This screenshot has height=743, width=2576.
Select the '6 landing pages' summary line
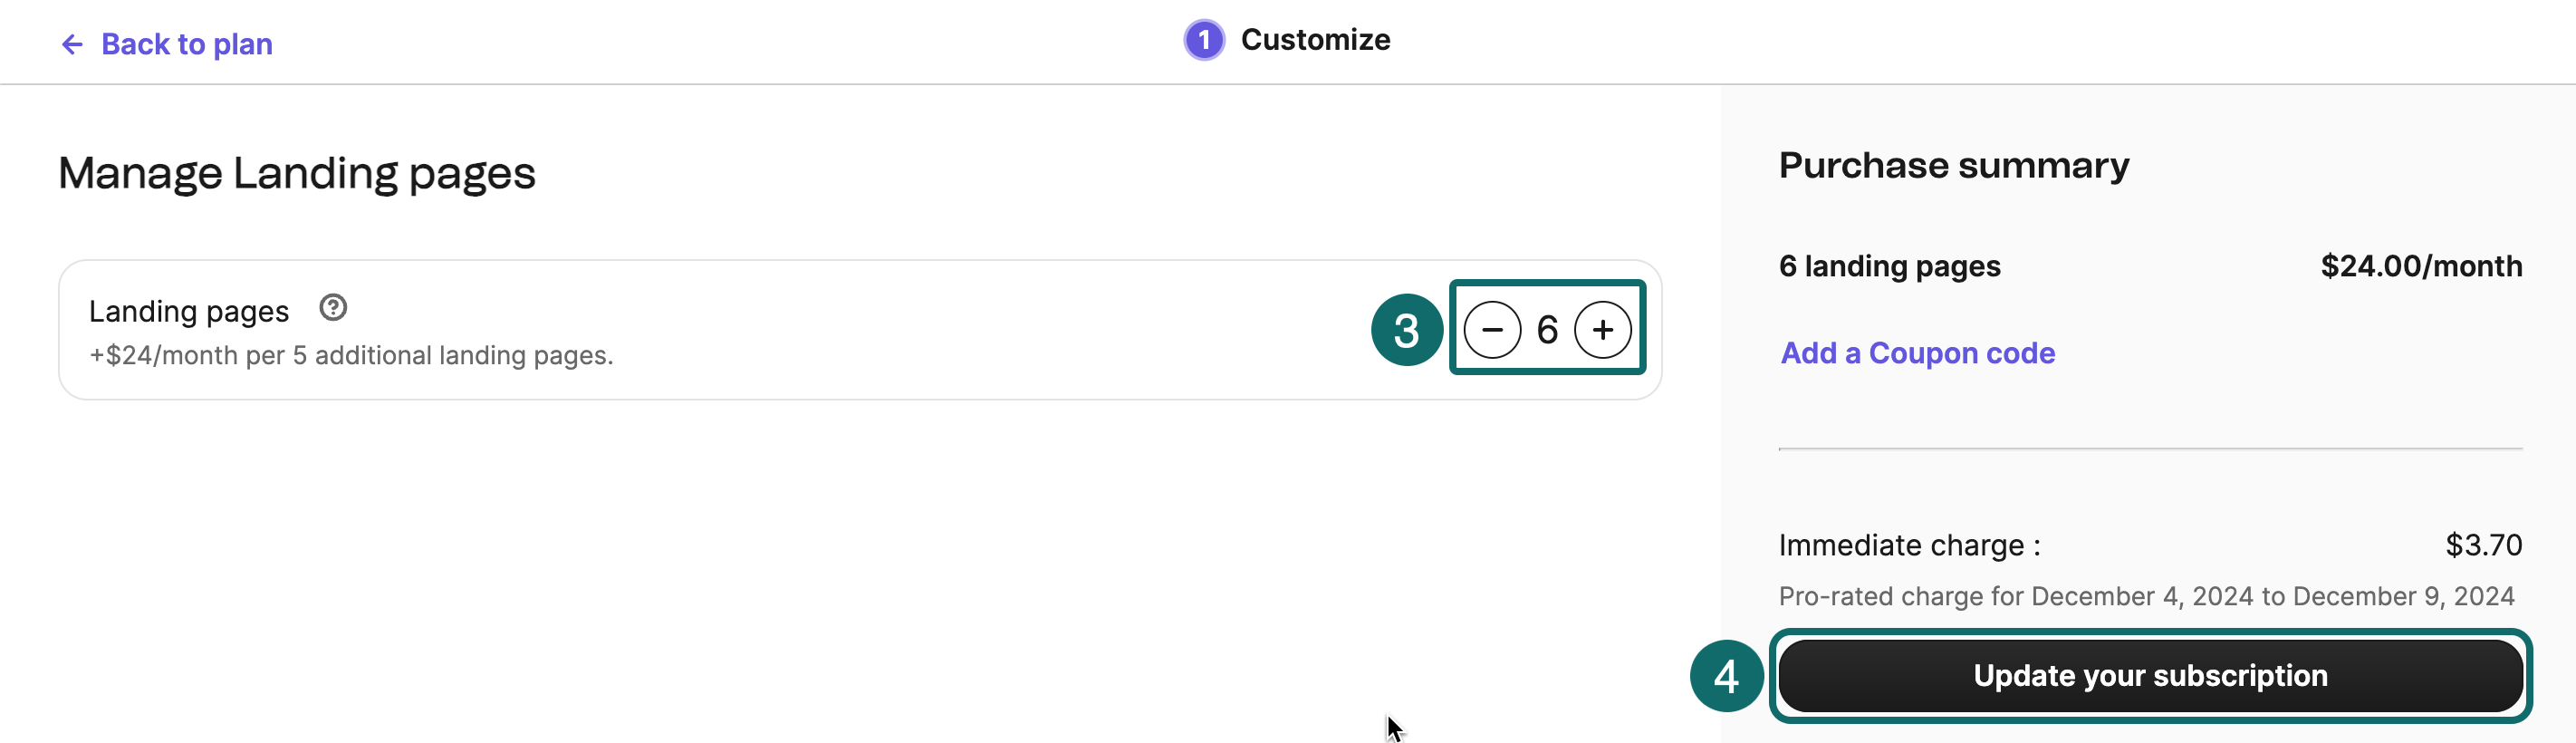click(x=1889, y=266)
